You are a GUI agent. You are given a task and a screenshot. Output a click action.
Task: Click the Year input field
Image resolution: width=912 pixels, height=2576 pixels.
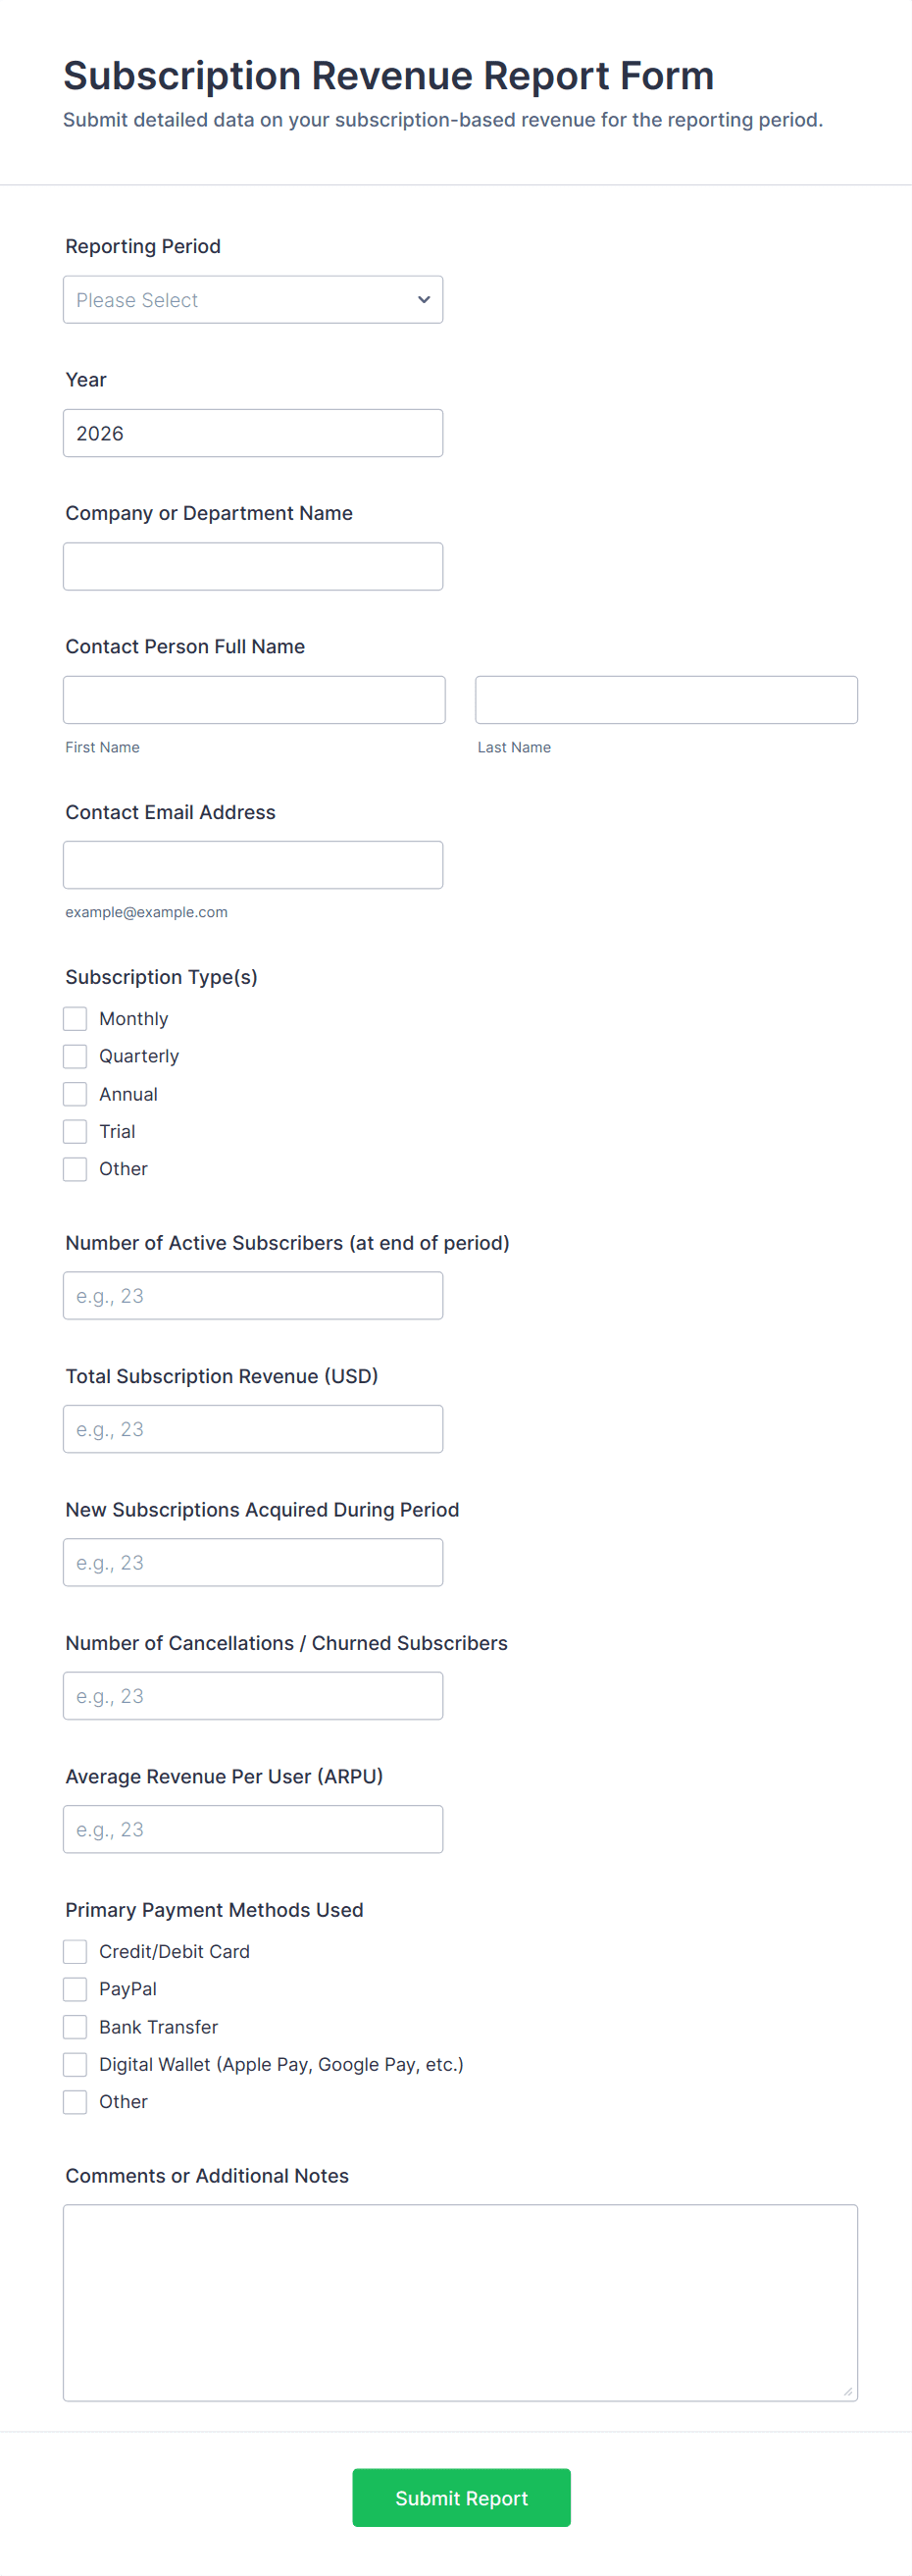click(252, 433)
